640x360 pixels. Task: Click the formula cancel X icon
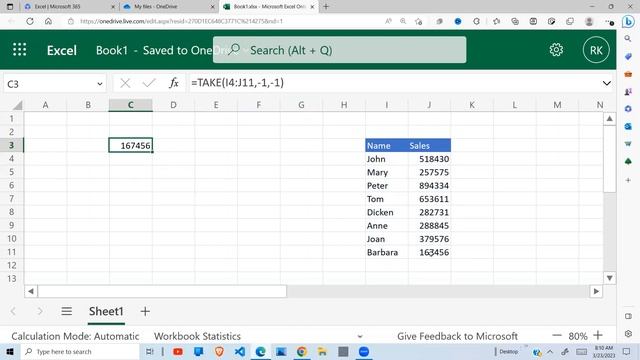[125, 83]
